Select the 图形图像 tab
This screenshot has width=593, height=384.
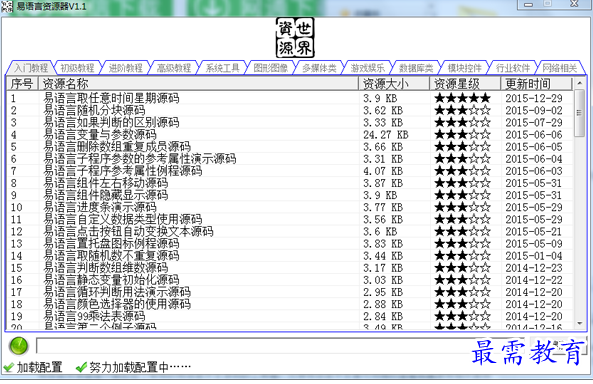point(271,68)
